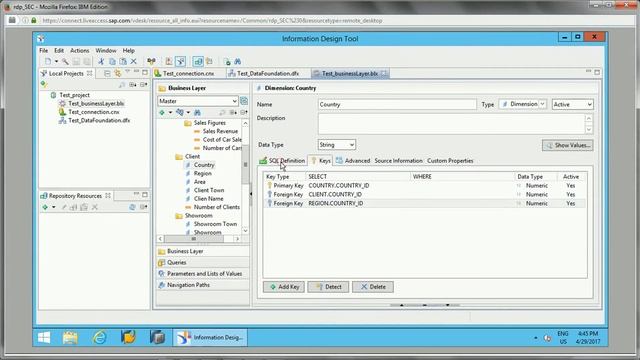Click the Name field containing Country
Image resolution: width=640 pixels, height=360 pixels.
pos(397,104)
